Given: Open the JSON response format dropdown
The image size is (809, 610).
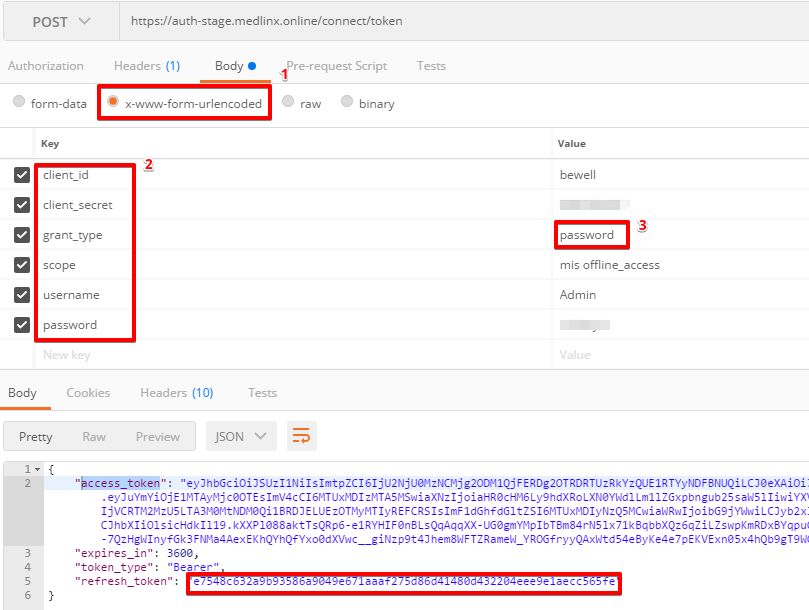Looking at the screenshot, I should (240, 436).
